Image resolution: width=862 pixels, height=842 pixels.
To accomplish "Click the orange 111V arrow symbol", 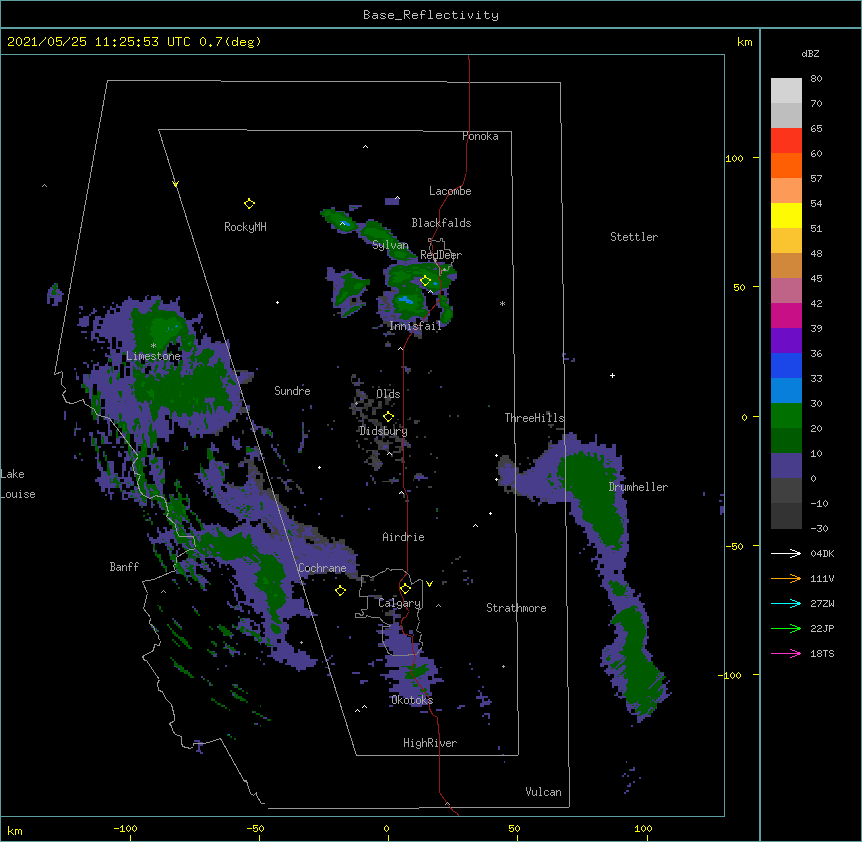I will [786, 578].
